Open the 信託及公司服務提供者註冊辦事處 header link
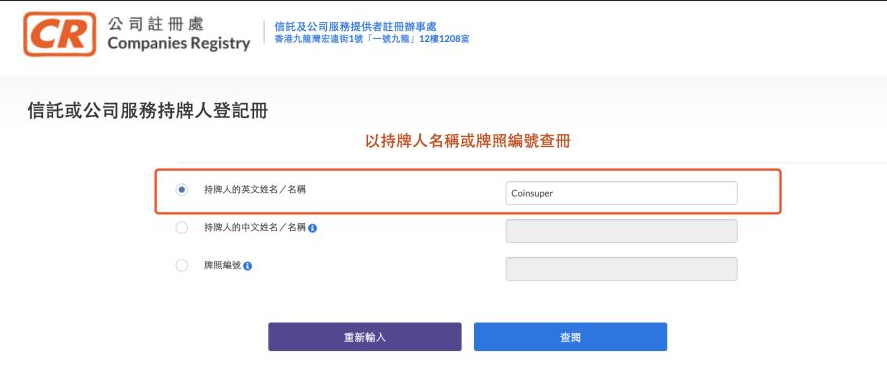This screenshot has width=887, height=383. [x=355, y=27]
